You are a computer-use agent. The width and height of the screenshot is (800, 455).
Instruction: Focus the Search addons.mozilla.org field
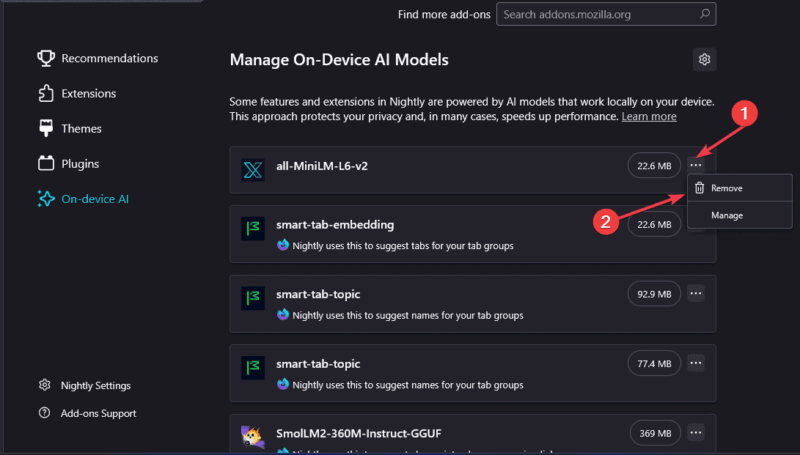point(606,14)
